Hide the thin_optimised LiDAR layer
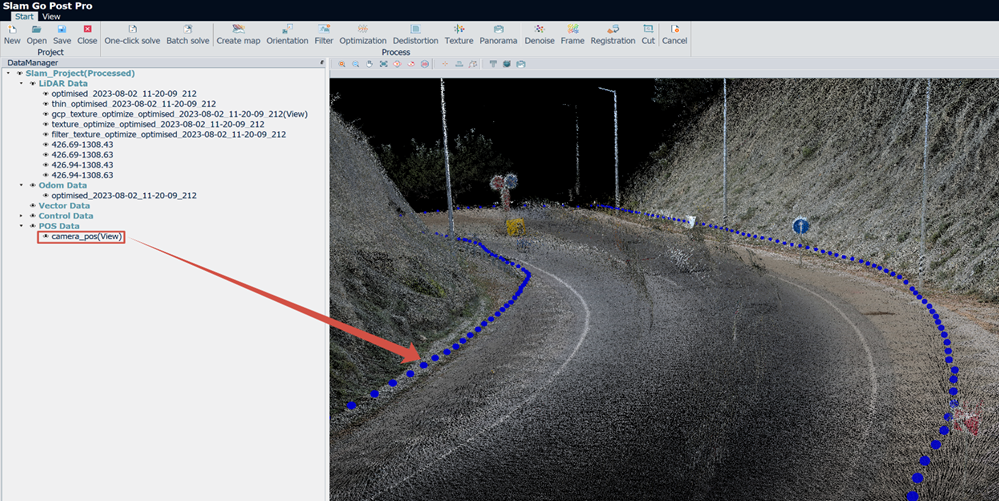 point(45,104)
